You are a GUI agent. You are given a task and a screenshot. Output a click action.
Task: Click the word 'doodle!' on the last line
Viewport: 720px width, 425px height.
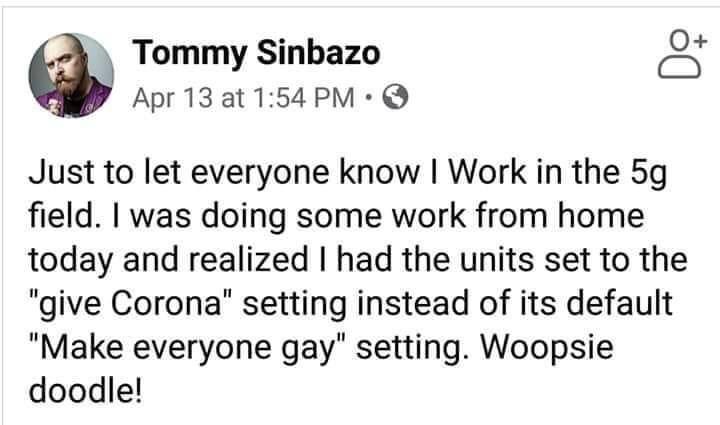point(85,391)
